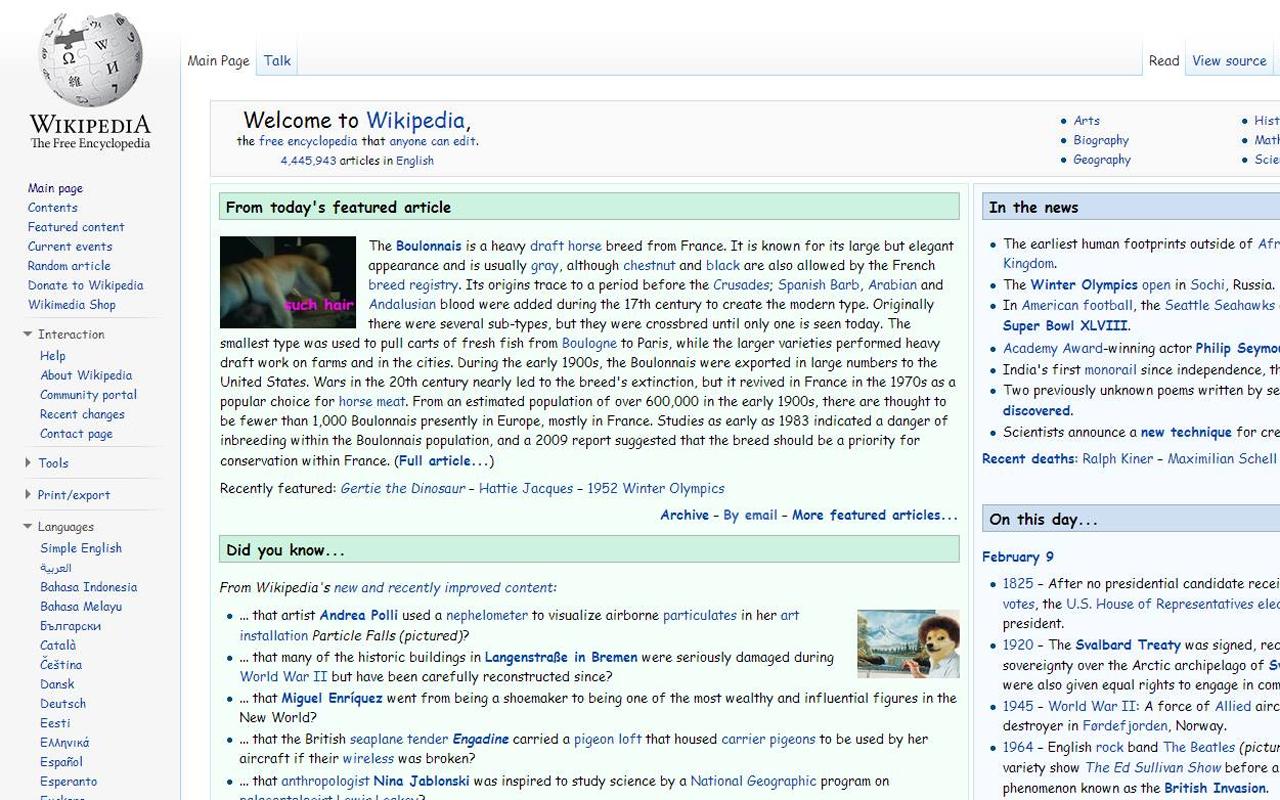The image size is (1280, 800).
Task: Switch language to Bahasa Melayu
Action: click(81, 607)
